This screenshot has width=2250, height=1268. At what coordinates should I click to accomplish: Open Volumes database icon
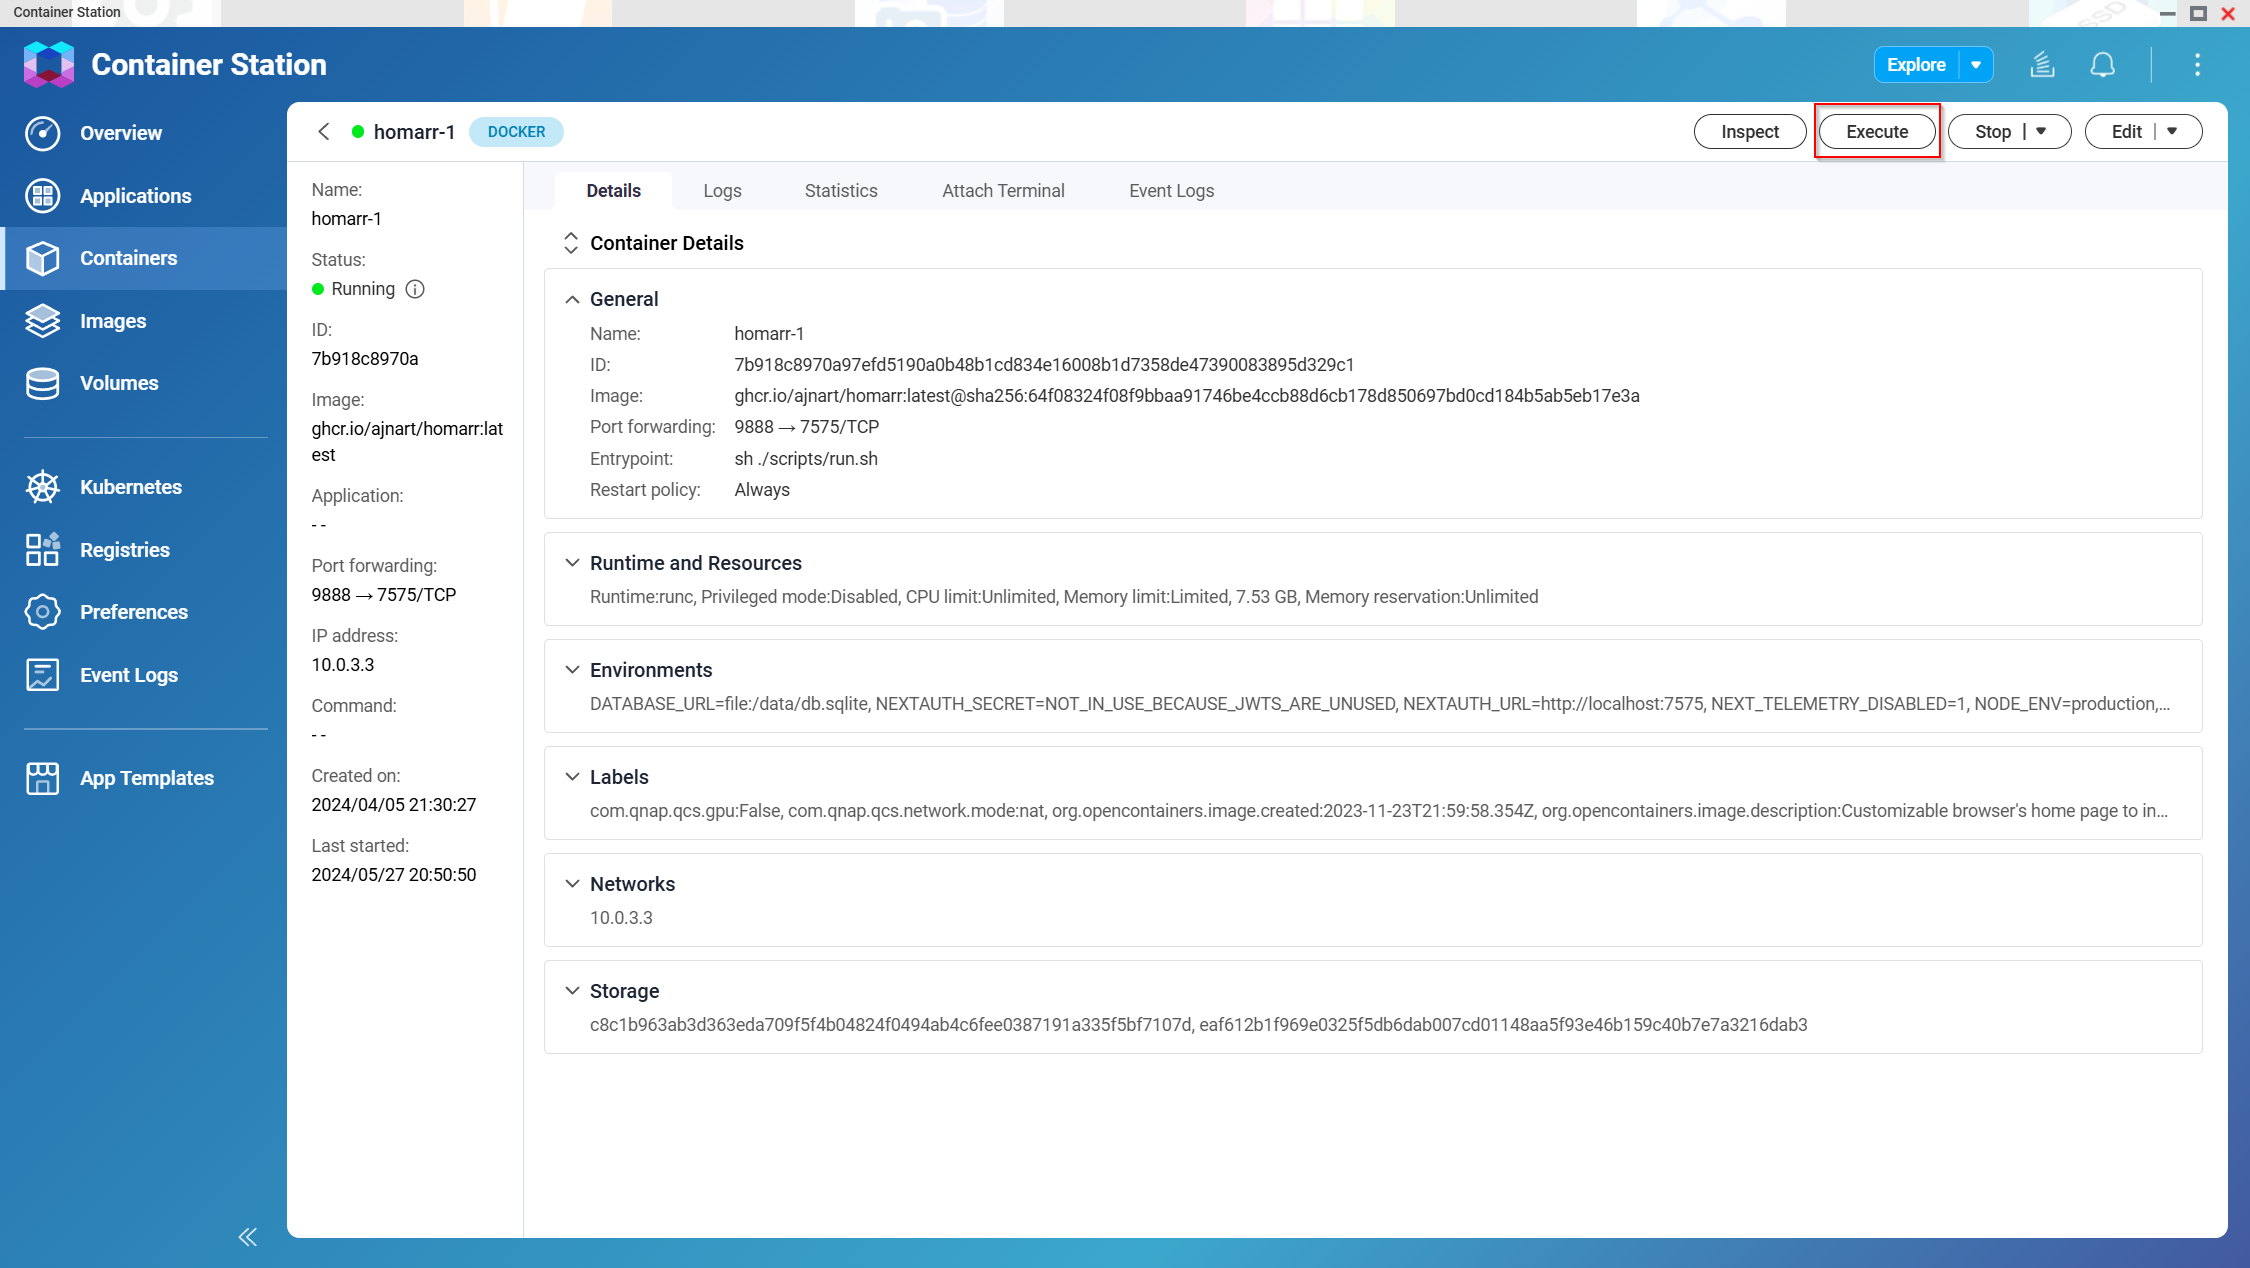pos(42,383)
